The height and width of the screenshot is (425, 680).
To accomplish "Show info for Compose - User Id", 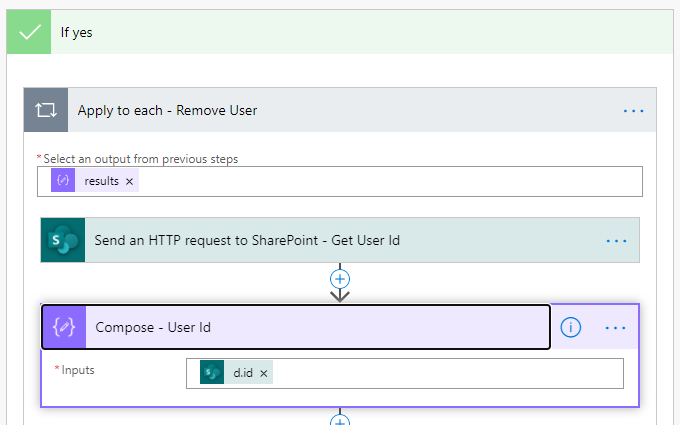I will click(x=570, y=327).
